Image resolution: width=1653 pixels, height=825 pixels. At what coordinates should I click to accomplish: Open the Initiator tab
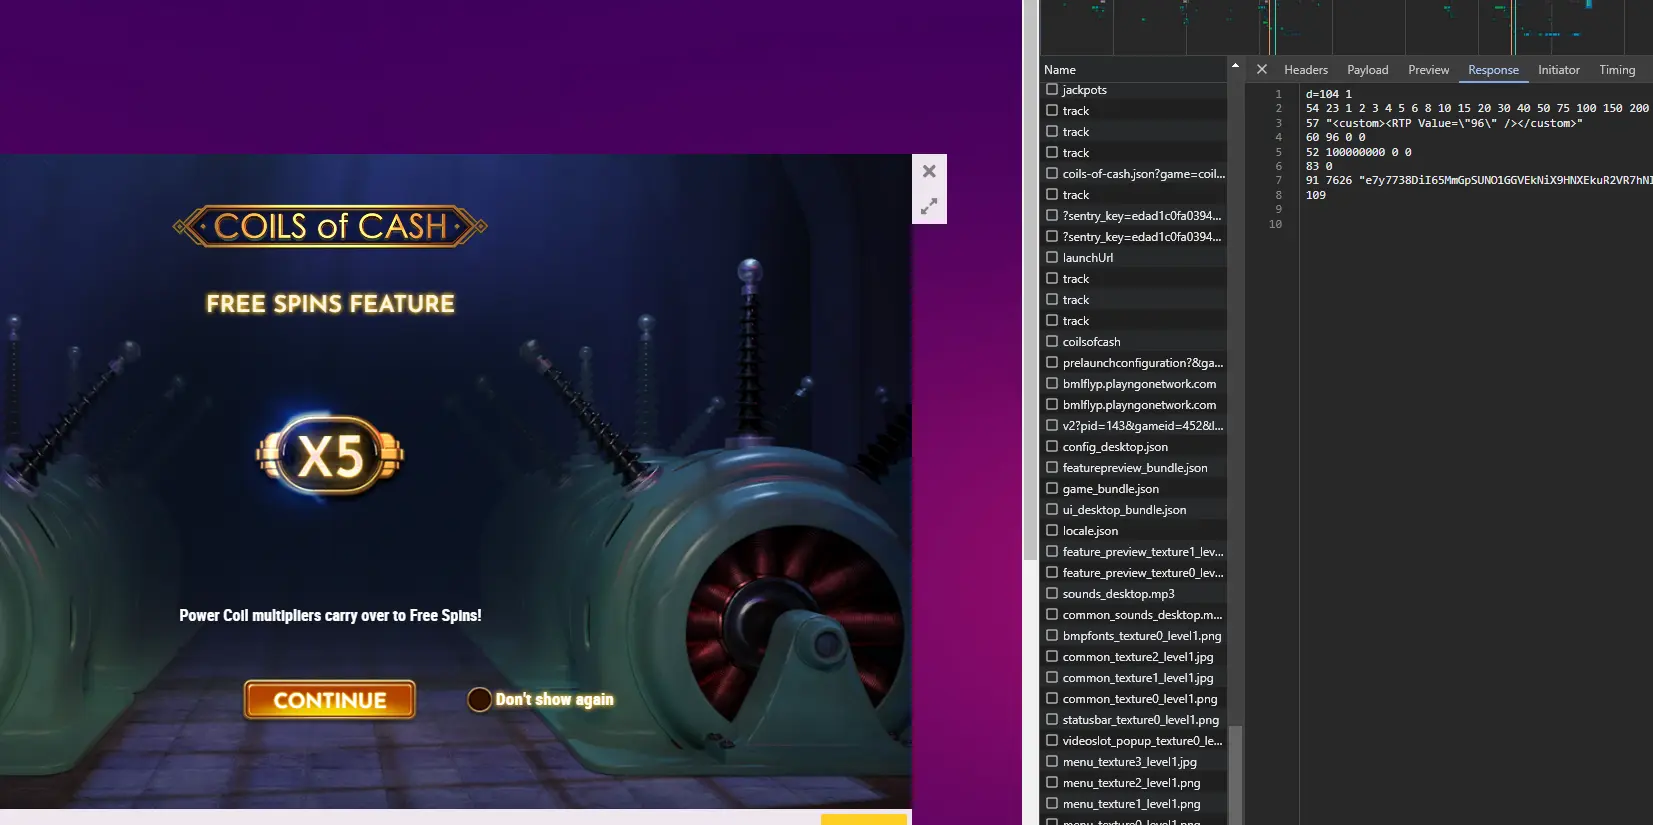pyautogui.click(x=1559, y=70)
